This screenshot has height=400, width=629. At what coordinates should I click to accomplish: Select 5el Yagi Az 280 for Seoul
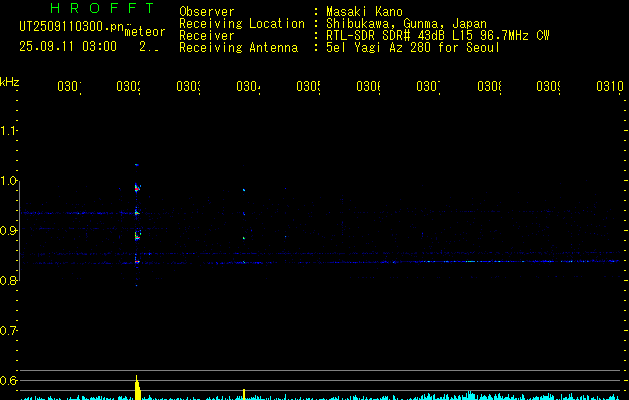(413, 48)
